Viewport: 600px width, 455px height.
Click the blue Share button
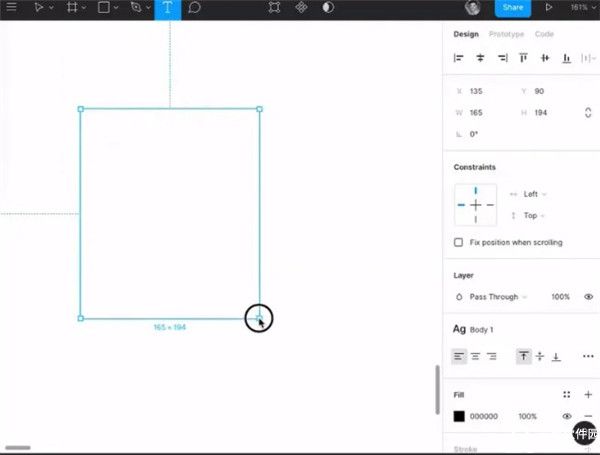pos(512,8)
